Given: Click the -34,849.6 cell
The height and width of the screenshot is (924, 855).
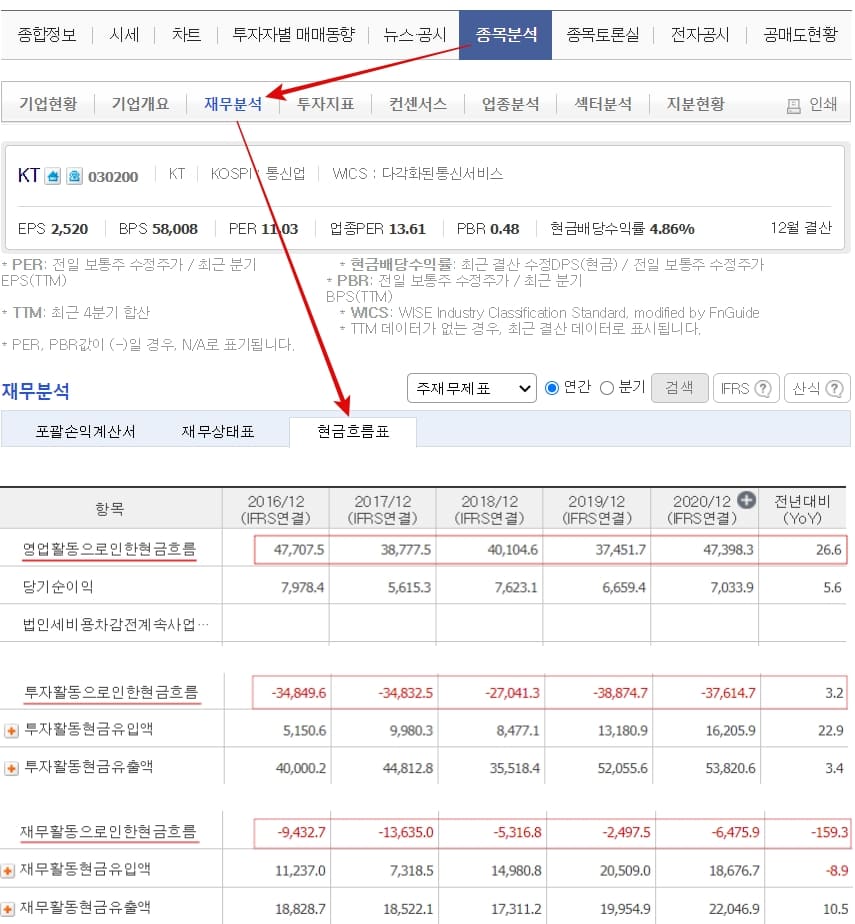Looking at the screenshot, I should [x=299, y=693].
